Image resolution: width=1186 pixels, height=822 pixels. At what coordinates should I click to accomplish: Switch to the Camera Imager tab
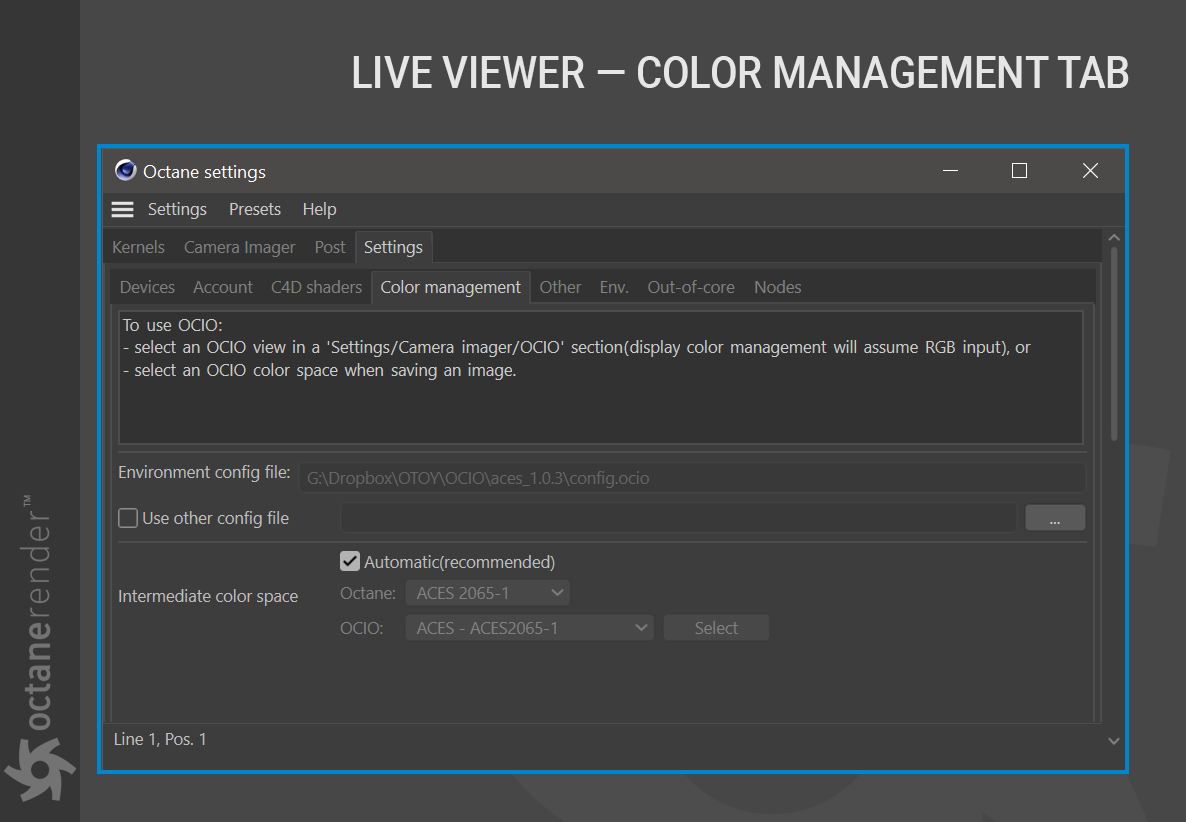(240, 247)
